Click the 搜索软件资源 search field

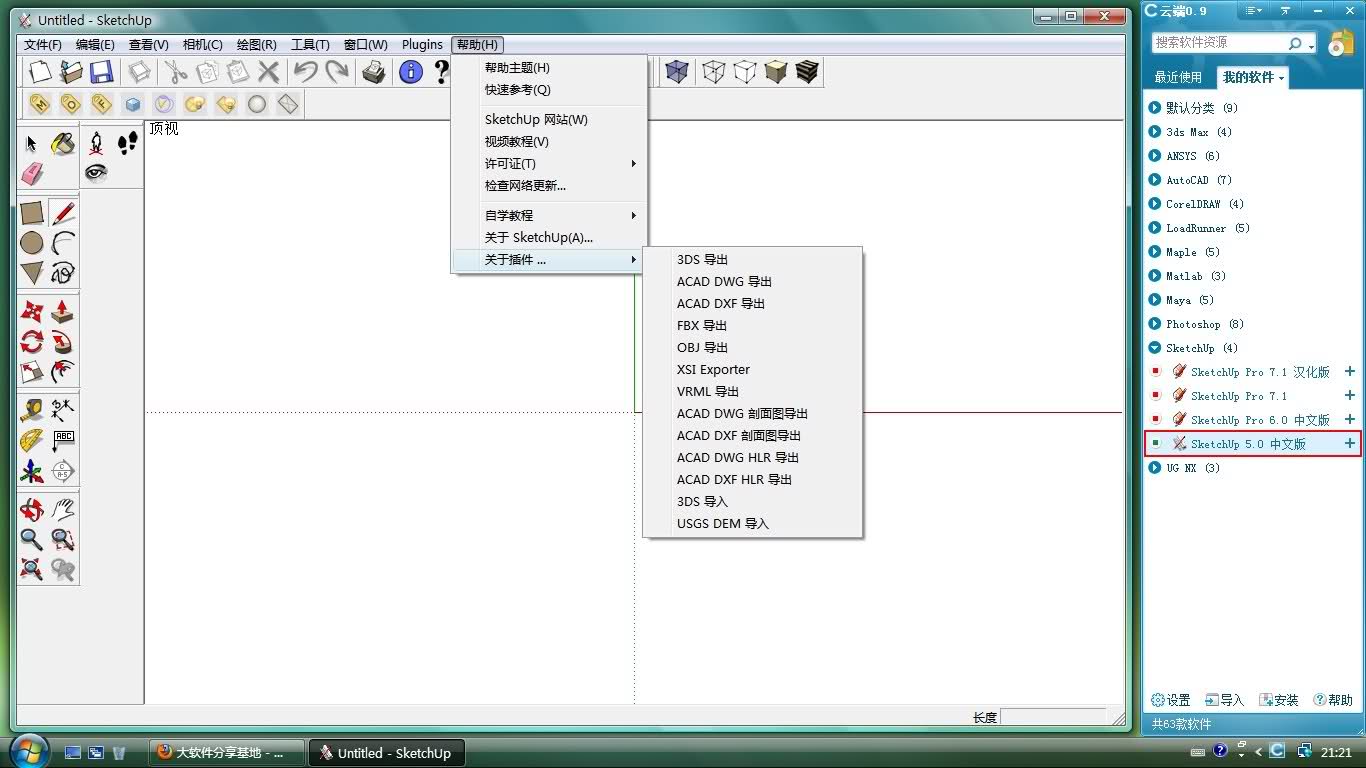tap(1220, 43)
